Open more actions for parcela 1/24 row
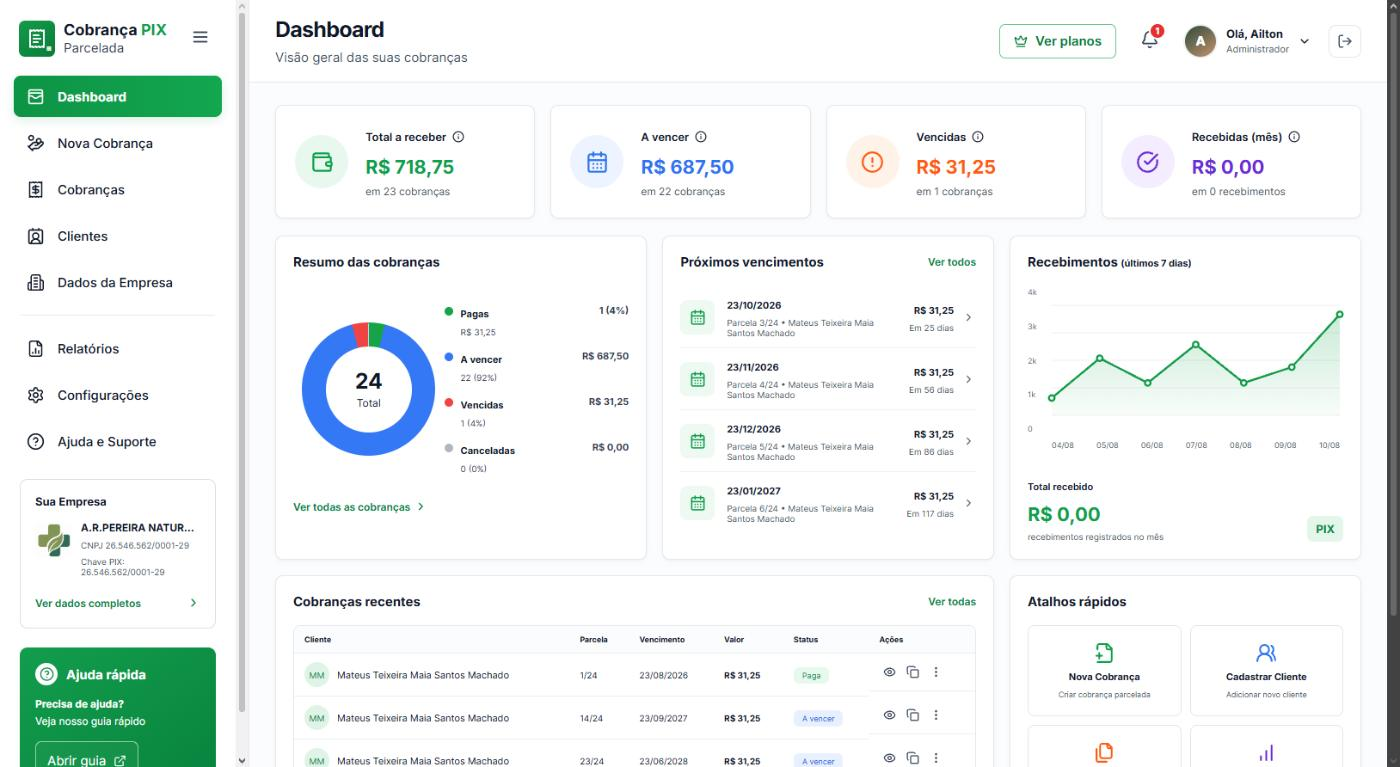Viewport: 1400px width, 767px height. (935, 672)
